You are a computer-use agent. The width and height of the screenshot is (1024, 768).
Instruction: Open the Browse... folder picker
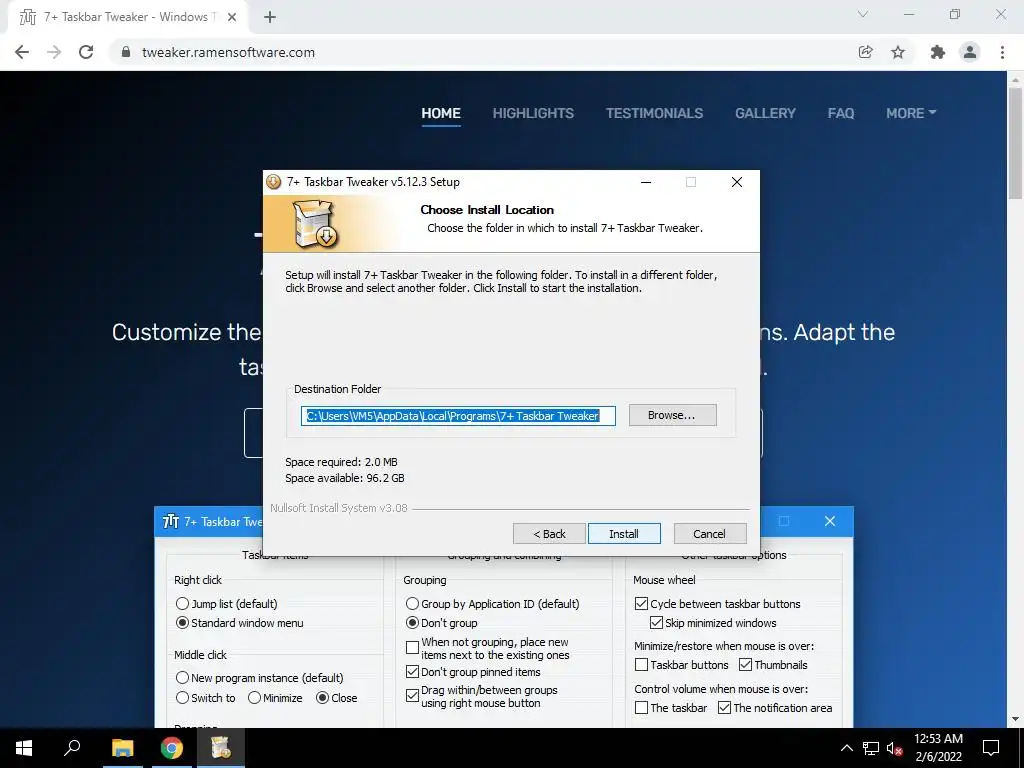point(672,415)
